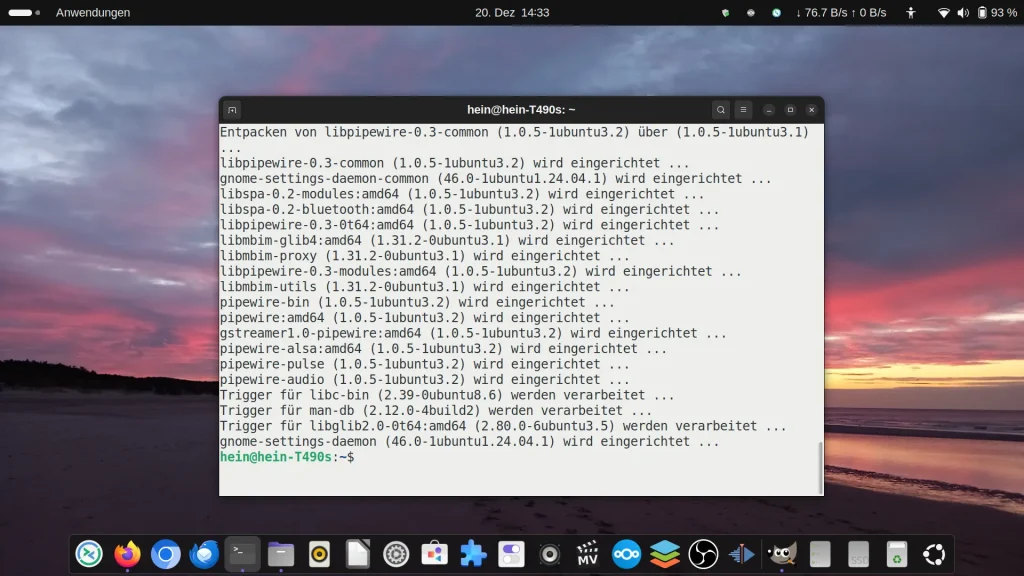Open the terminal hamburger menu
The width and height of the screenshot is (1024, 576).
point(742,109)
